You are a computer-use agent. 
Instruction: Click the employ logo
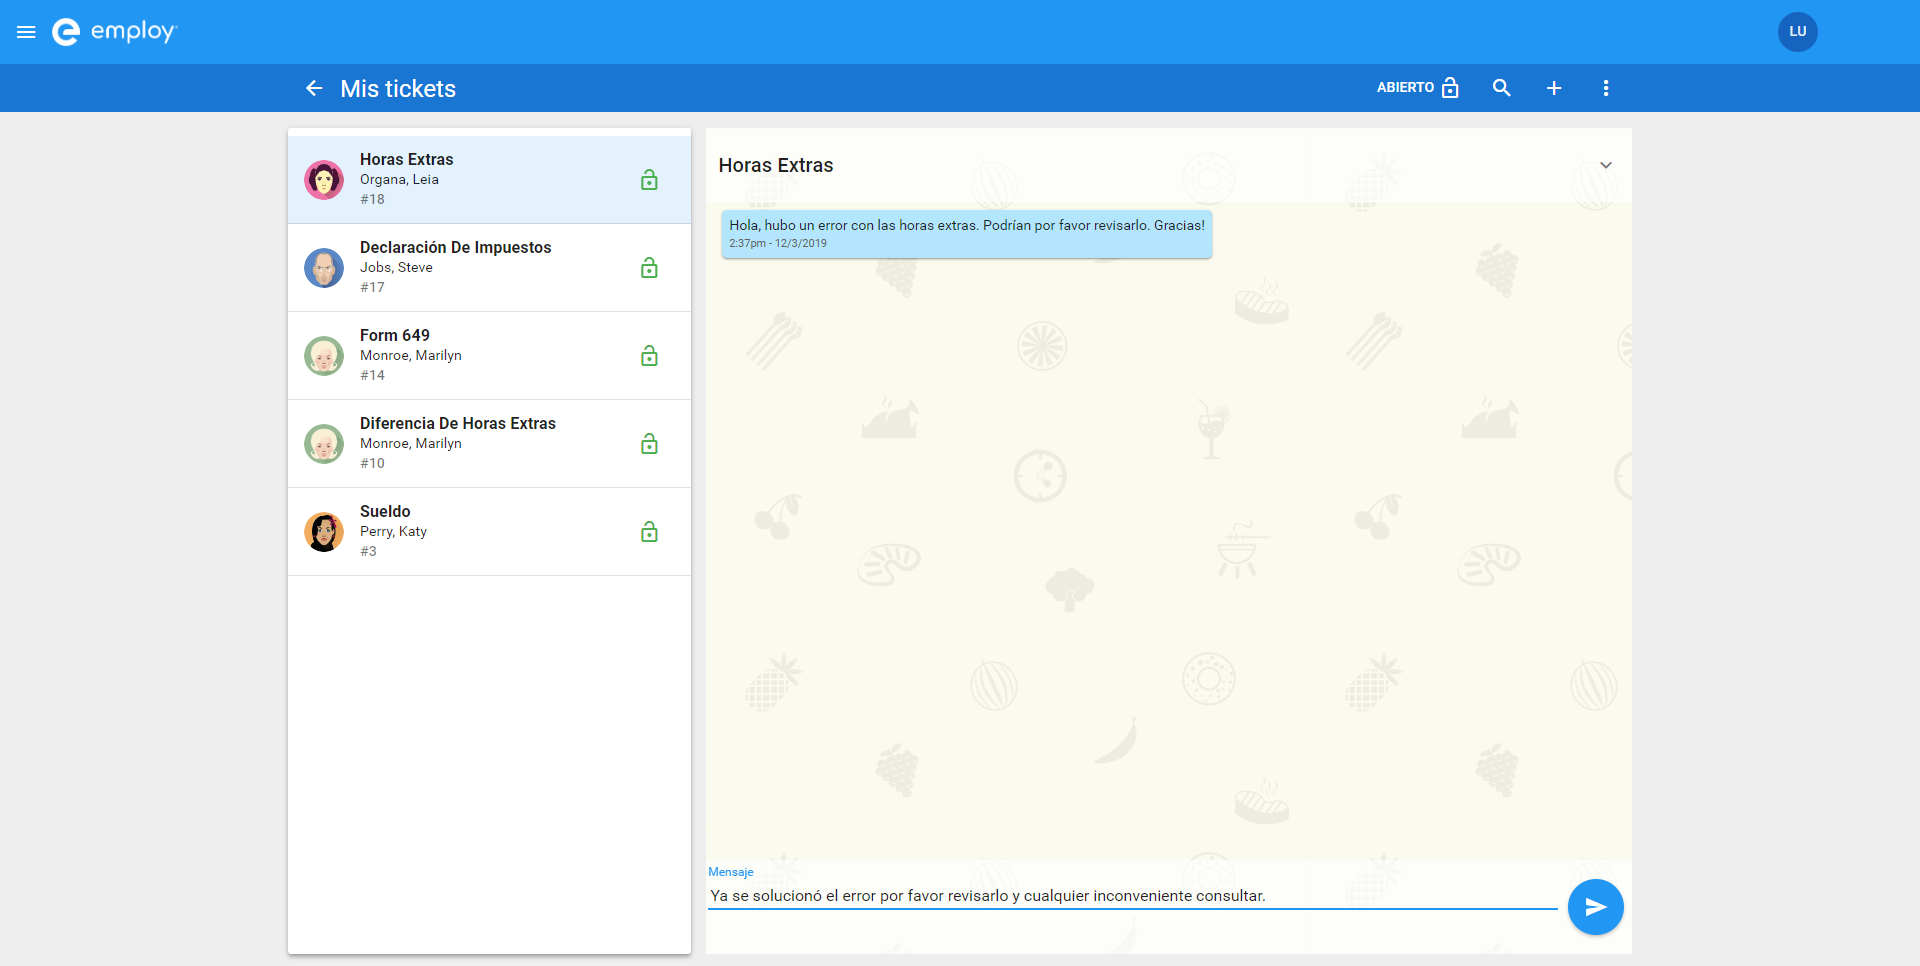(x=114, y=32)
